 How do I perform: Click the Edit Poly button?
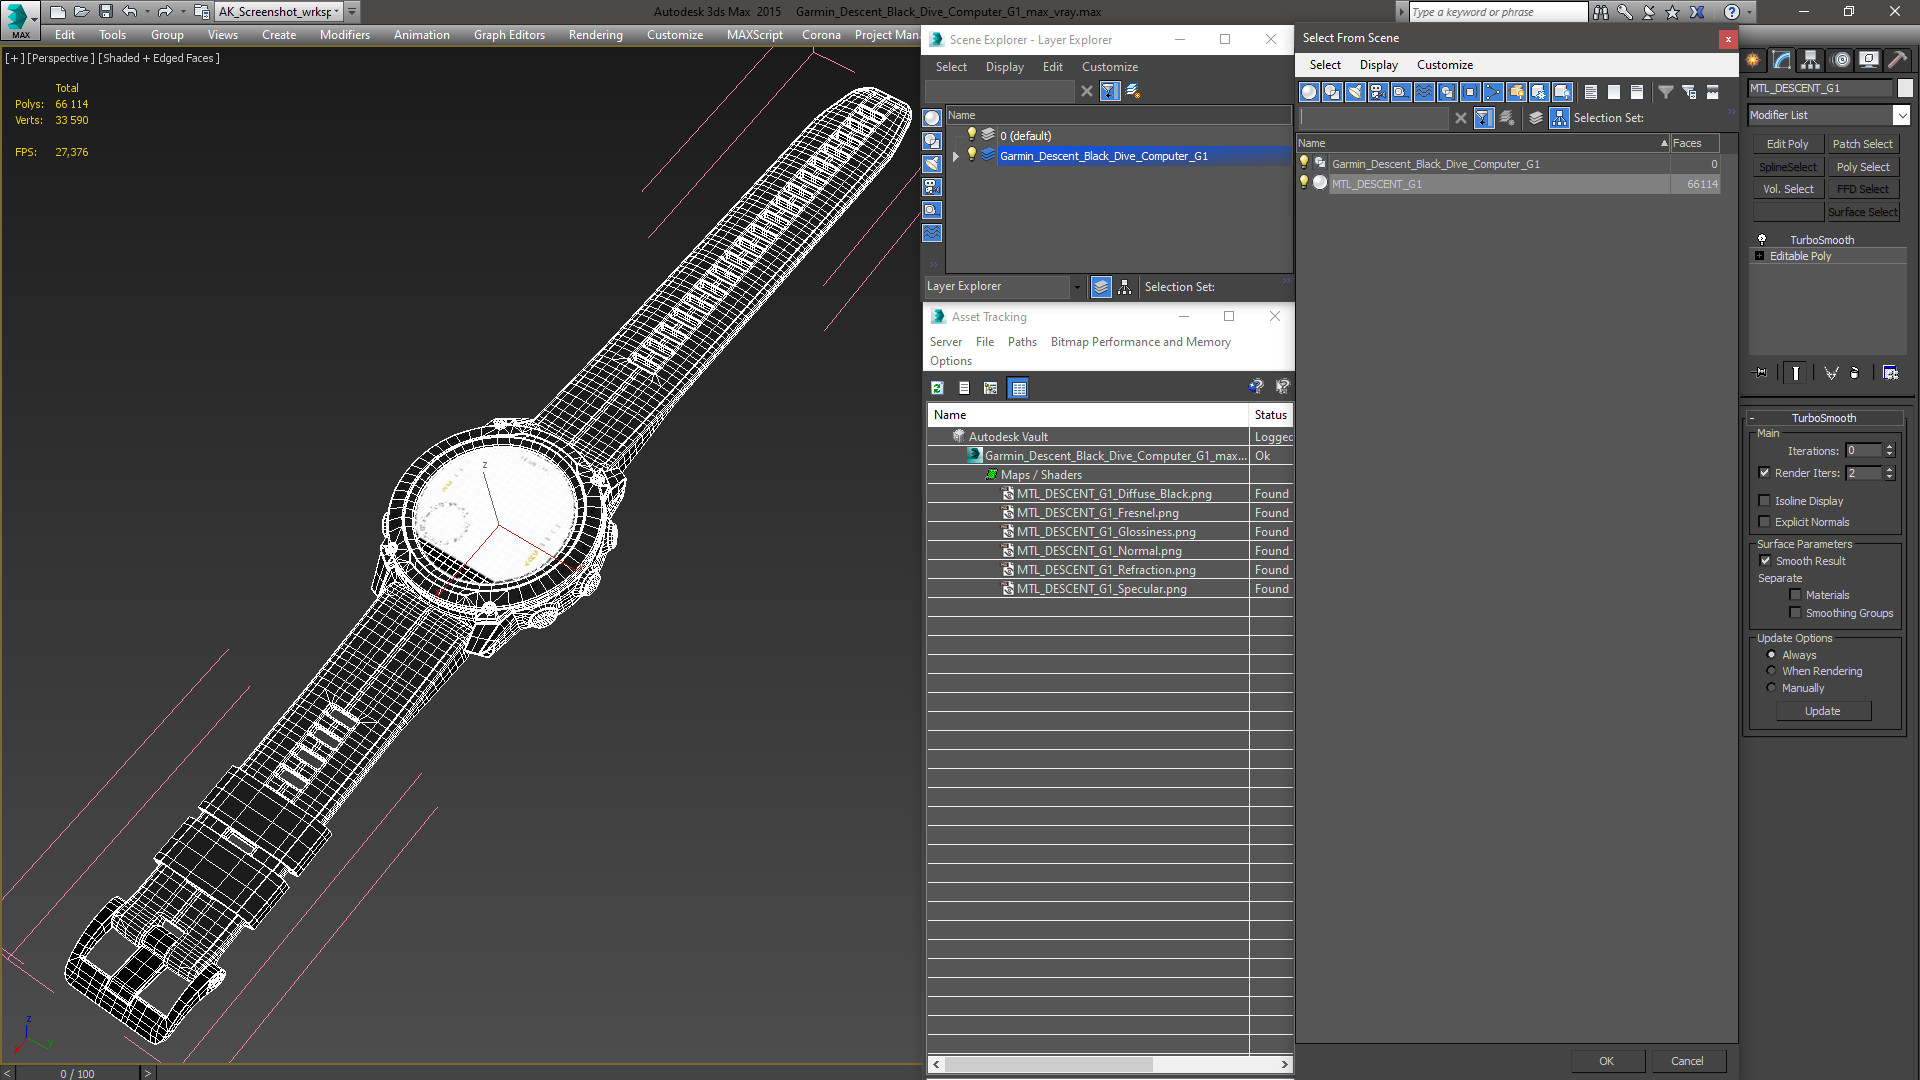pyautogui.click(x=1787, y=145)
